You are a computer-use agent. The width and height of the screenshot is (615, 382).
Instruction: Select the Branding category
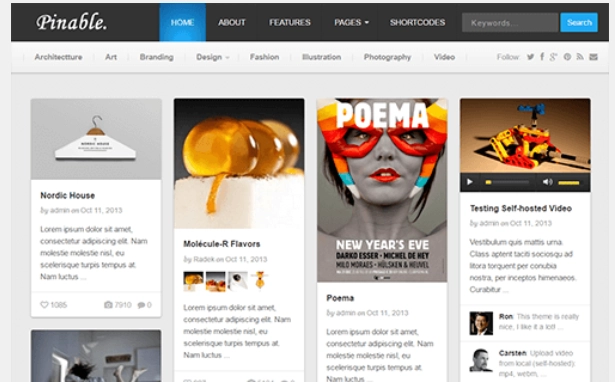(x=156, y=57)
